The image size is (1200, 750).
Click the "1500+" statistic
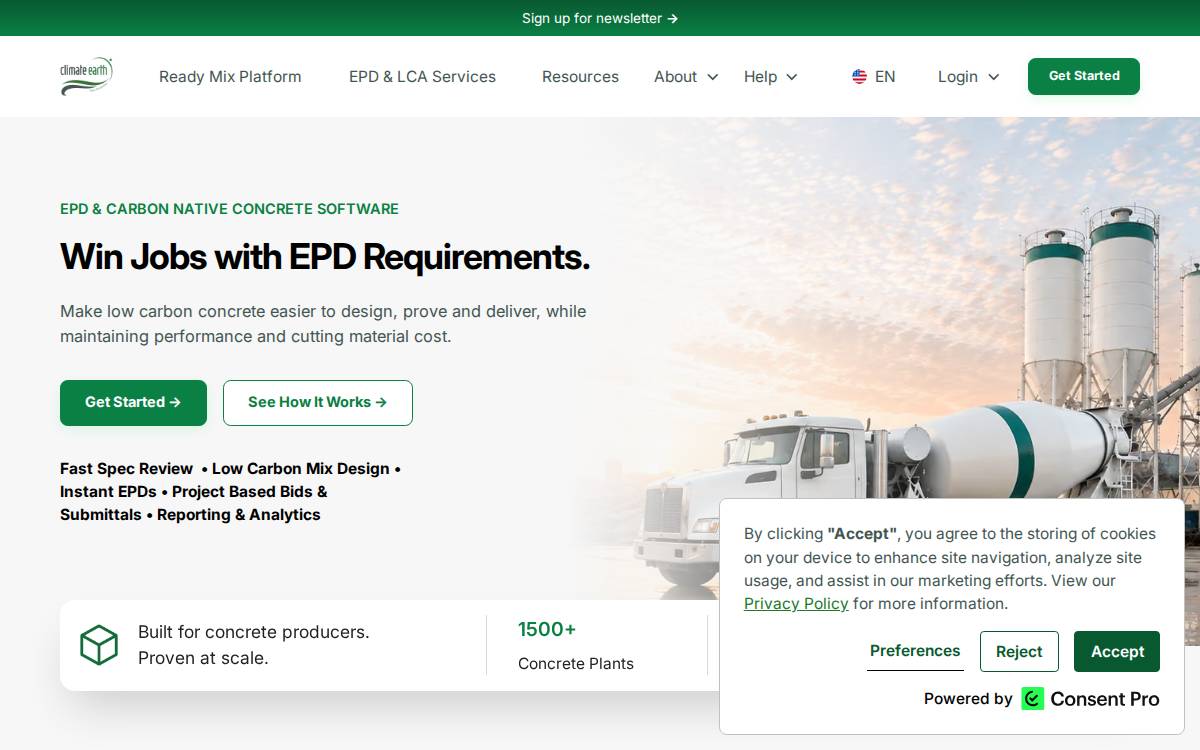(x=547, y=629)
